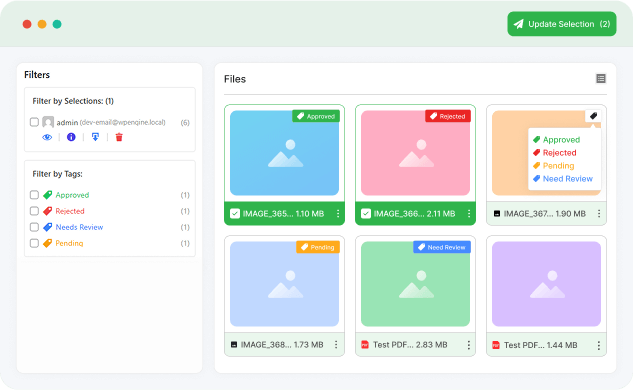Toggle the Needs Review filter checkbox
Viewport: 633px width, 390px height.
click(x=34, y=227)
